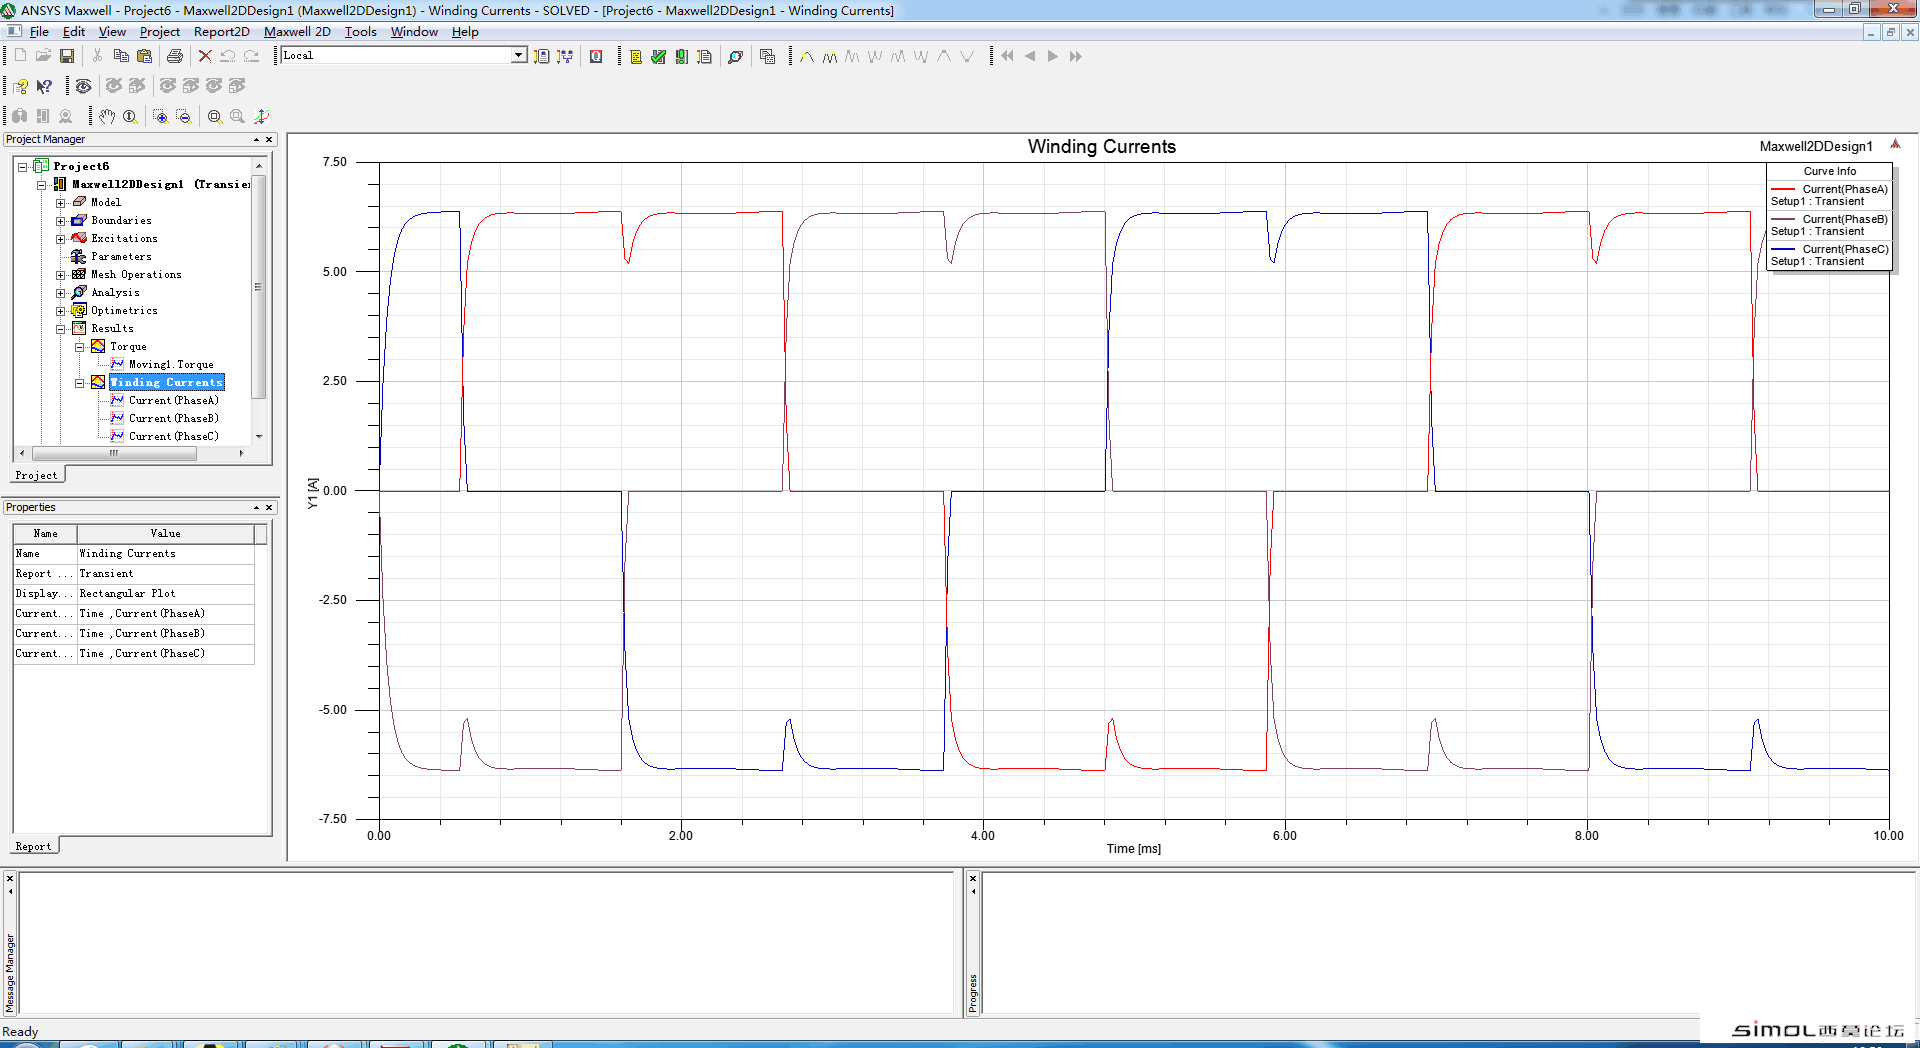Expand the Analysis tree node
The image size is (1920, 1048).
[x=60, y=292]
